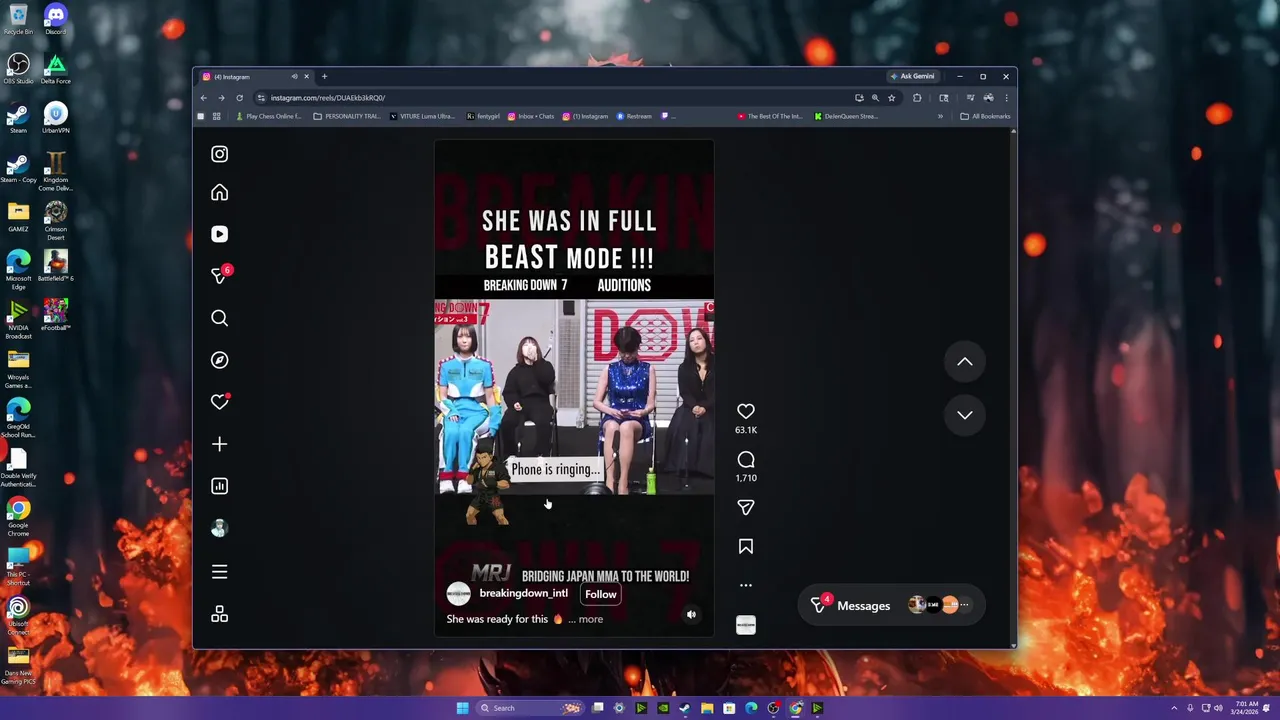Create a new post with plus icon
Image resolution: width=1280 pixels, height=720 pixels.
pyautogui.click(x=219, y=444)
